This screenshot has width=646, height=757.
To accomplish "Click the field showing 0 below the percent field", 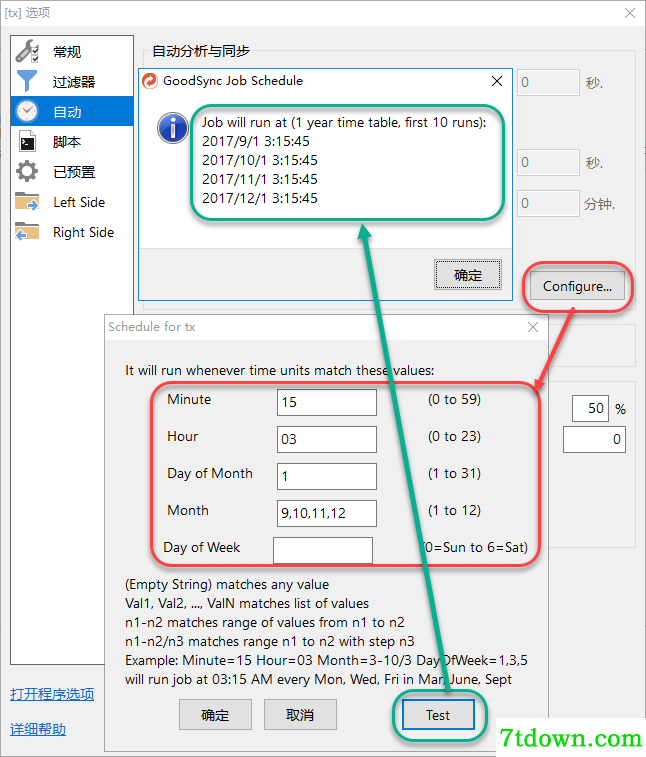I will (594, 439).
